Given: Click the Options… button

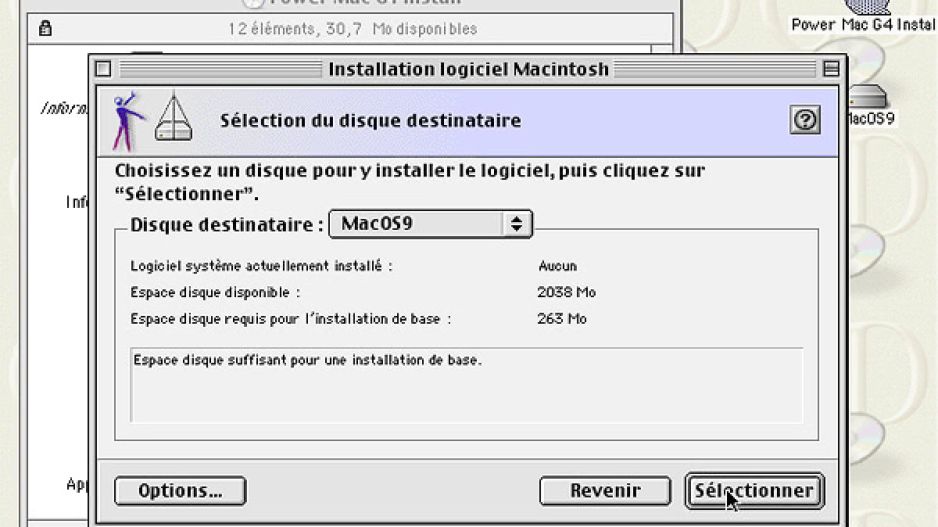Looking at the screenshot, I should (180, 491).
